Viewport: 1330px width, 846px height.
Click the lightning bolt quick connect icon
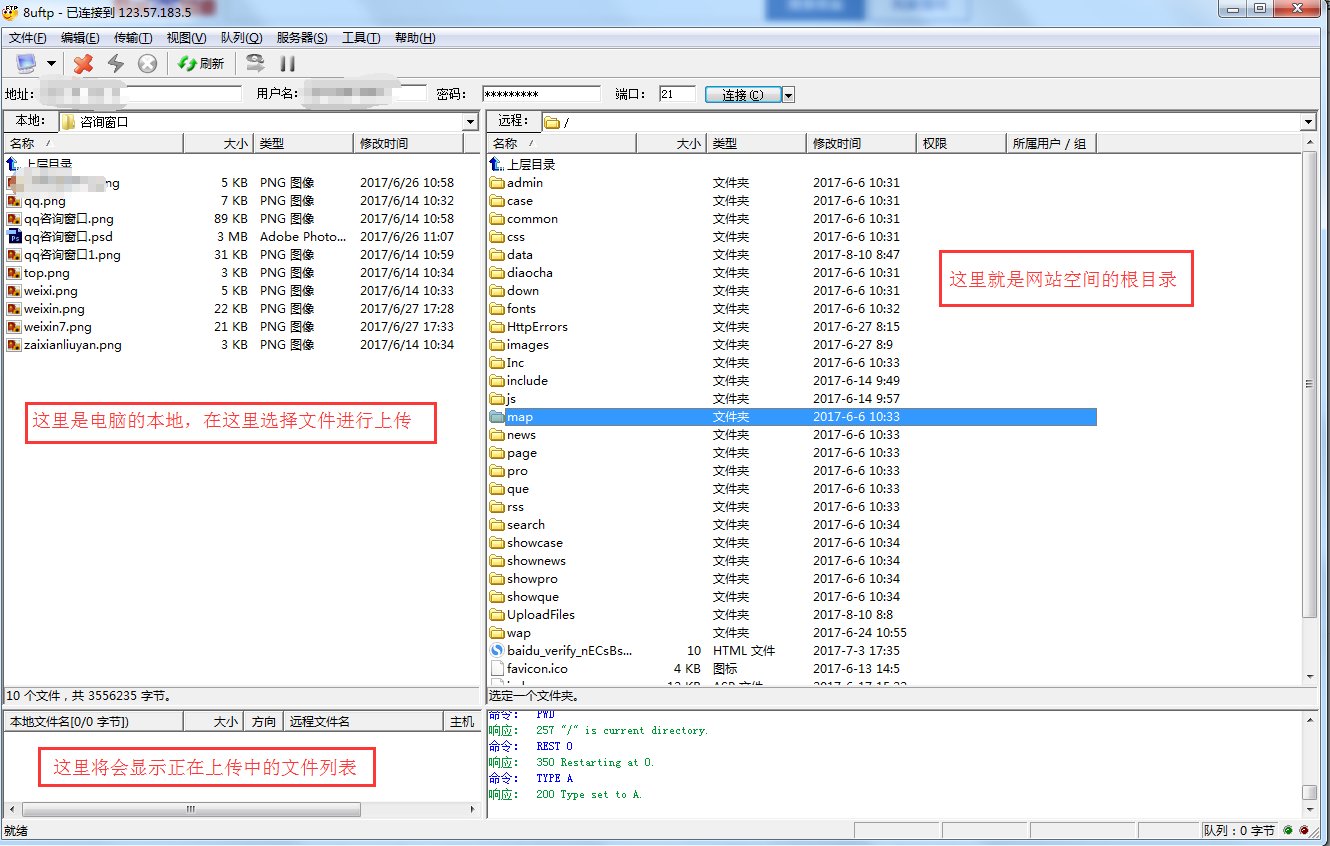(x=116, y=64)
